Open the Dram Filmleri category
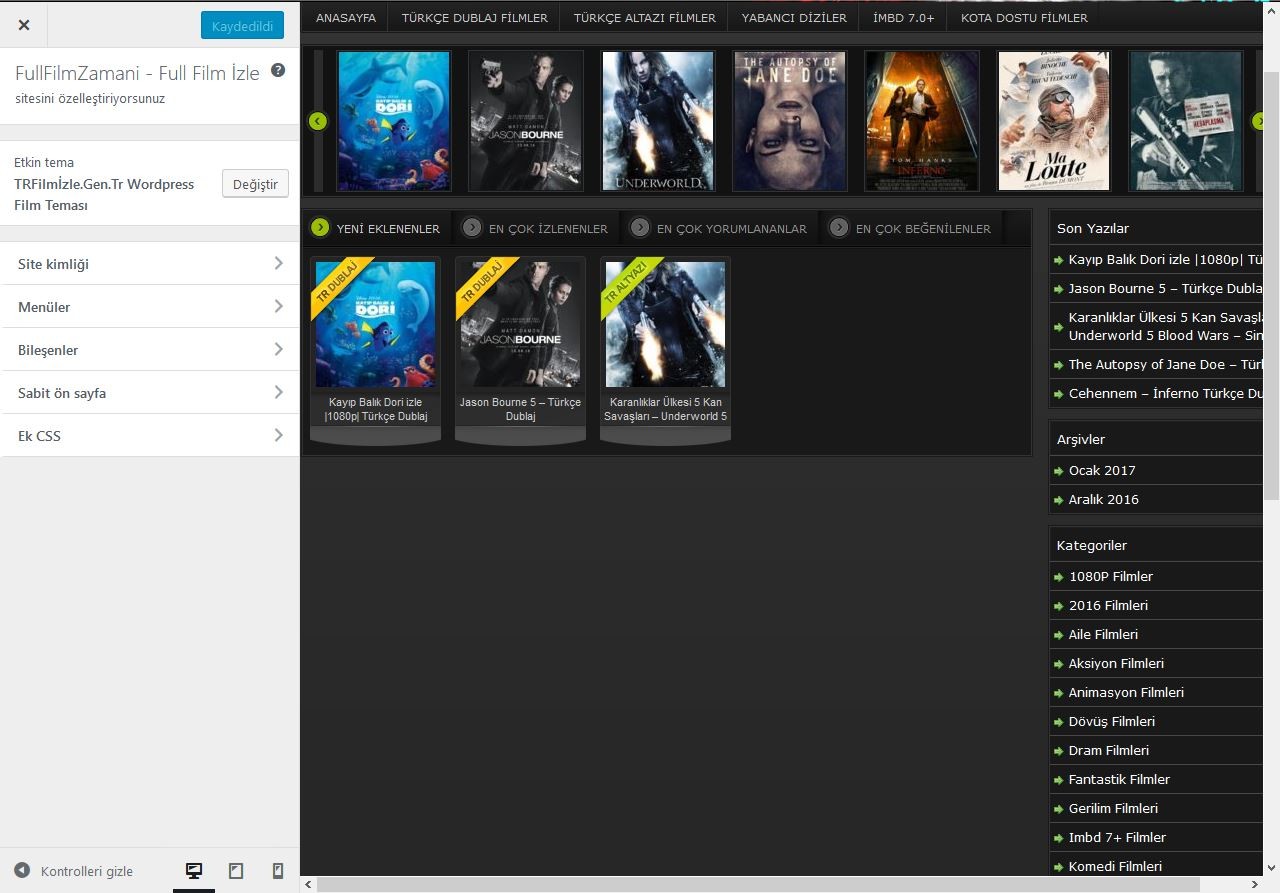1280x893 pixels. [1108, 750]
